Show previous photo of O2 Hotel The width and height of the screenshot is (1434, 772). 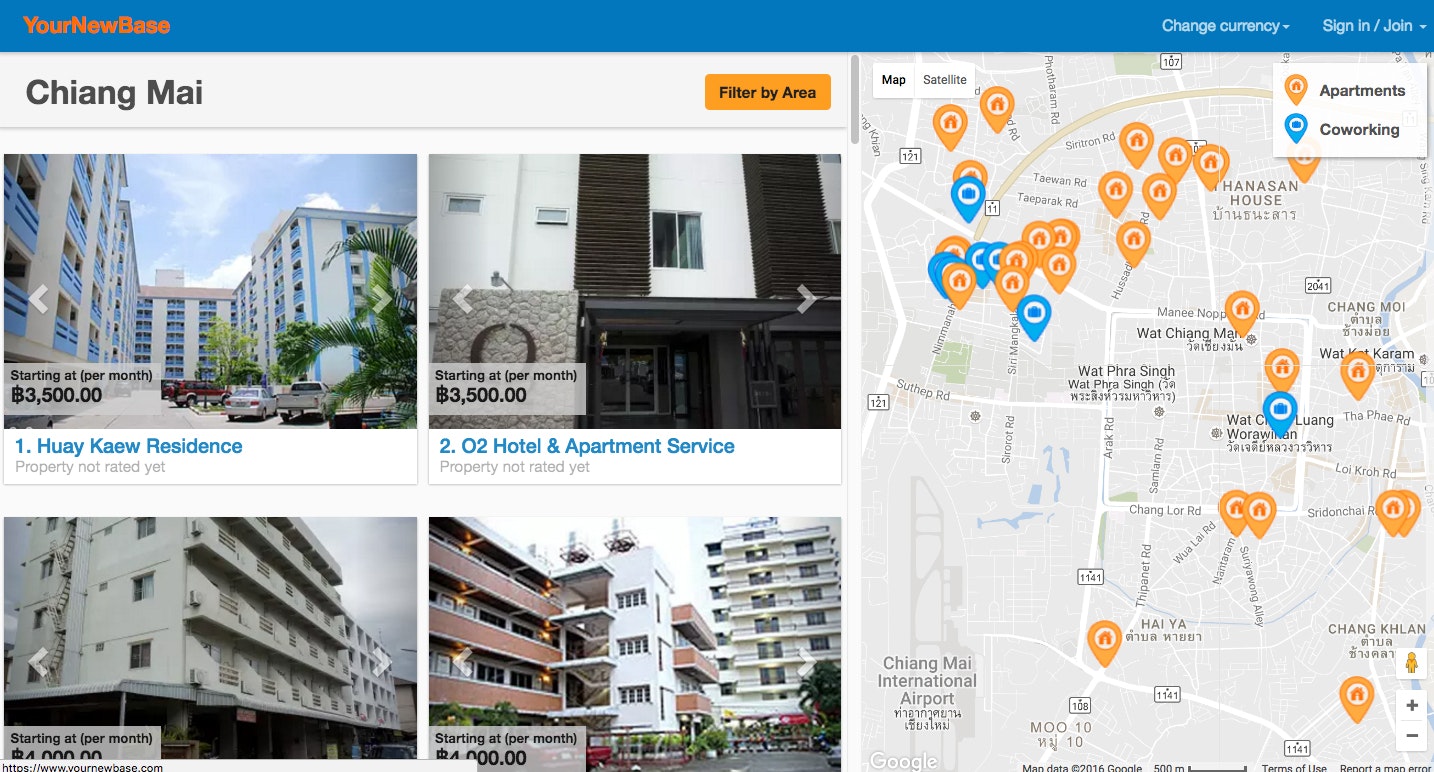tap(463, 299)
